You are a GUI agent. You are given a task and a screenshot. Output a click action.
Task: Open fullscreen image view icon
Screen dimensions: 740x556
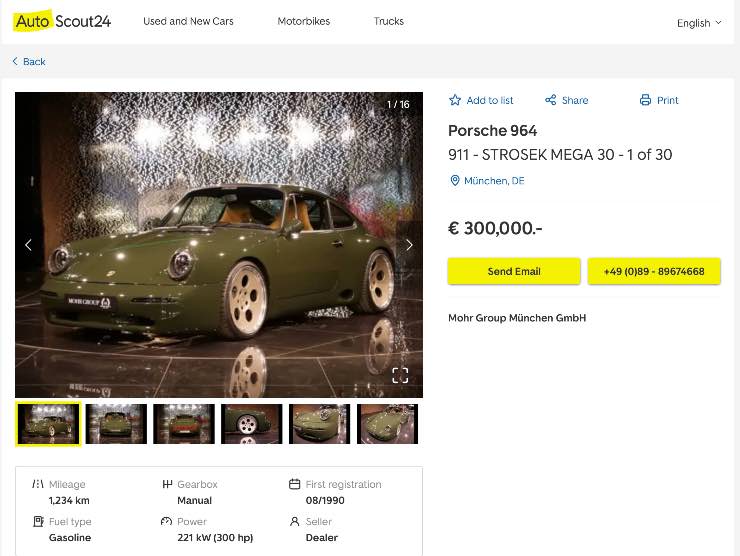[400, 375]
